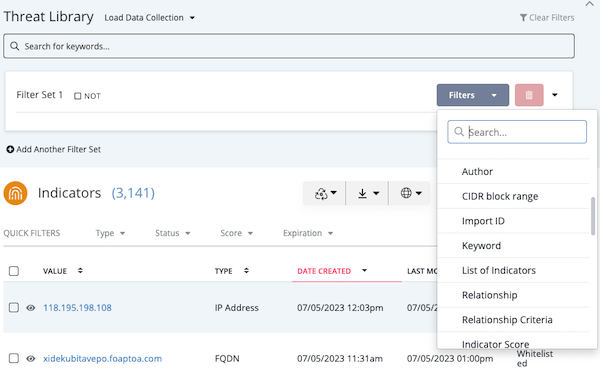Focus the Search for keywords field
The height and width of the screenshot is (372, 600).
point(289,46)
